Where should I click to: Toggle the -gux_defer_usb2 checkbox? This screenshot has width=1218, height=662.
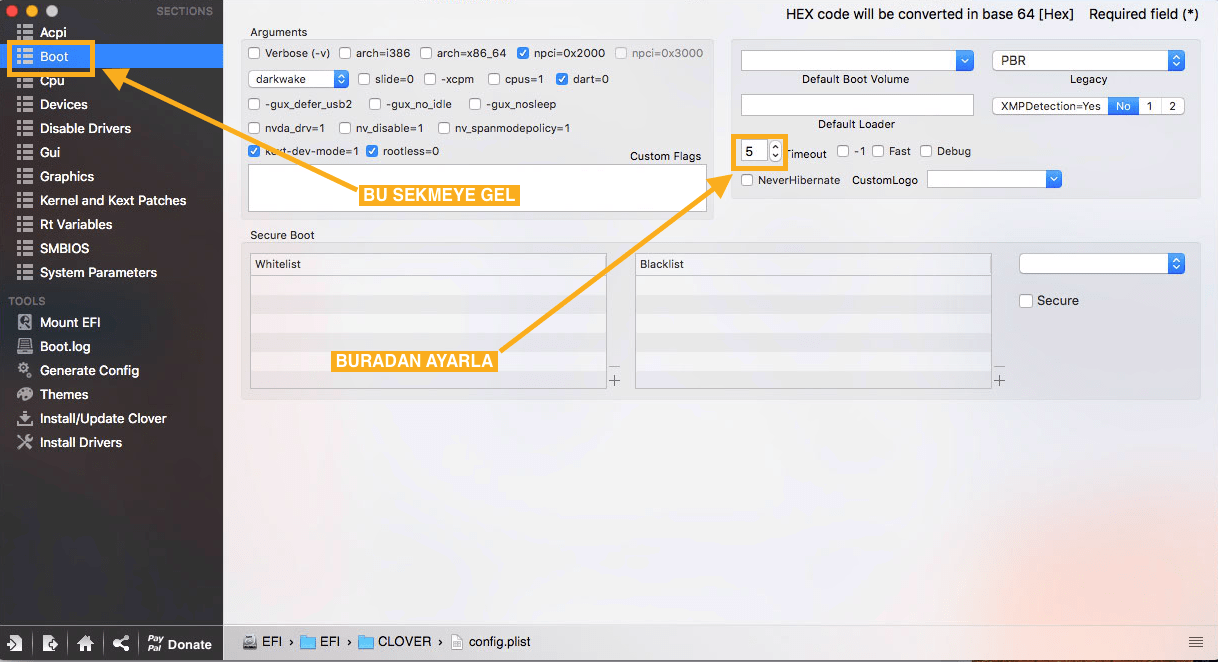click(x=255, y=104)
